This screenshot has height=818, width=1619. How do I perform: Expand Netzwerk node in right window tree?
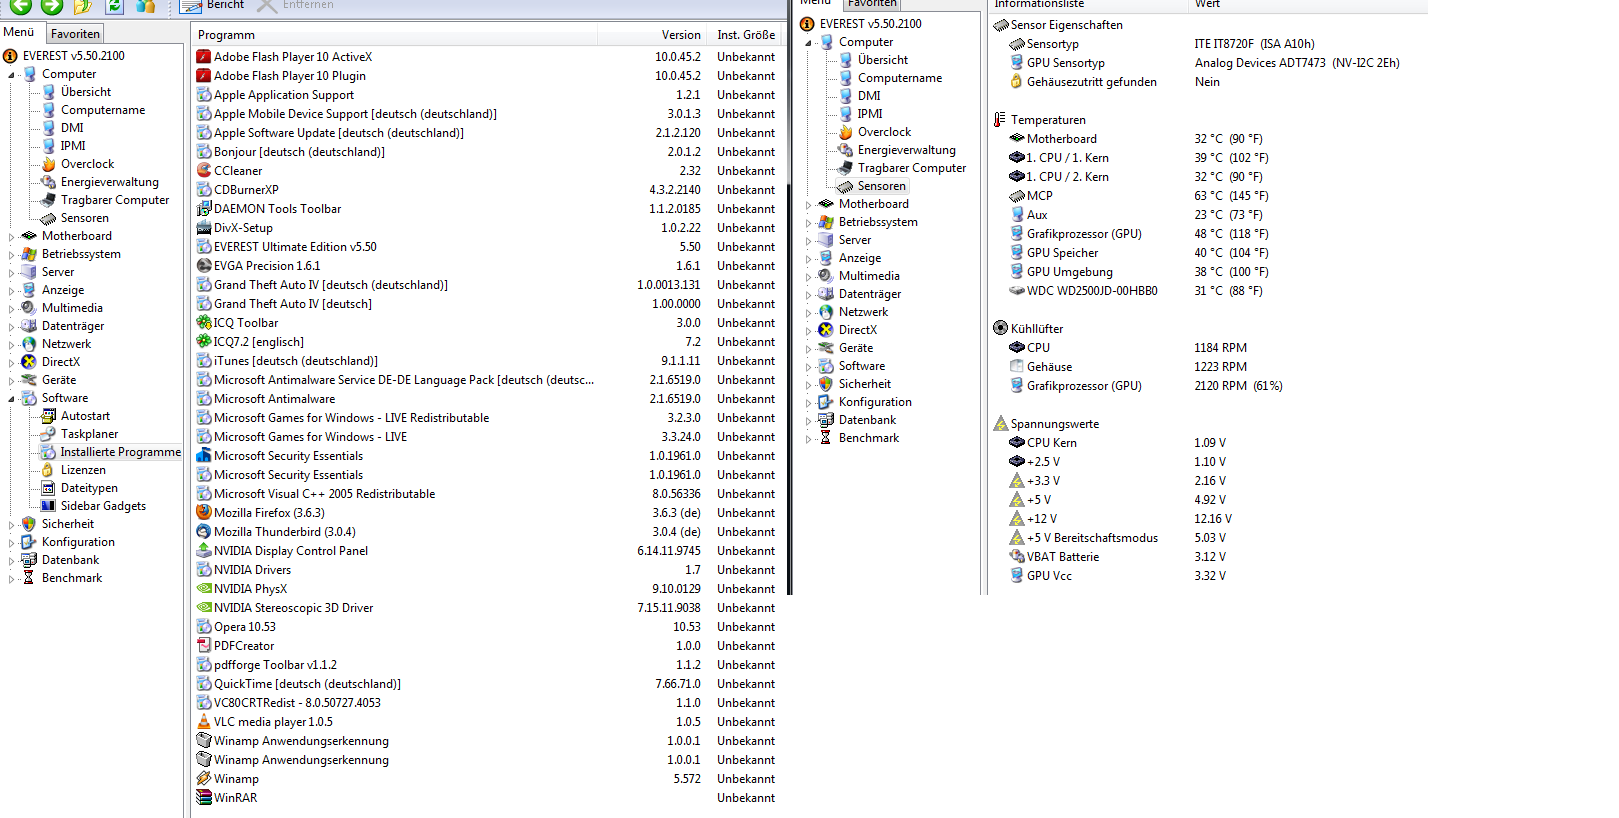808,313
